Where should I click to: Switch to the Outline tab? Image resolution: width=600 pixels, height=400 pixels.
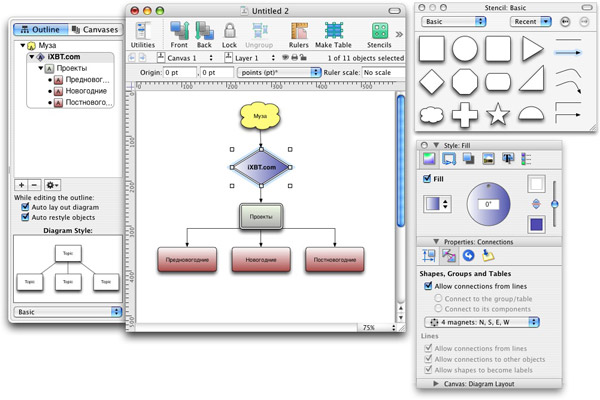point(41,29)
